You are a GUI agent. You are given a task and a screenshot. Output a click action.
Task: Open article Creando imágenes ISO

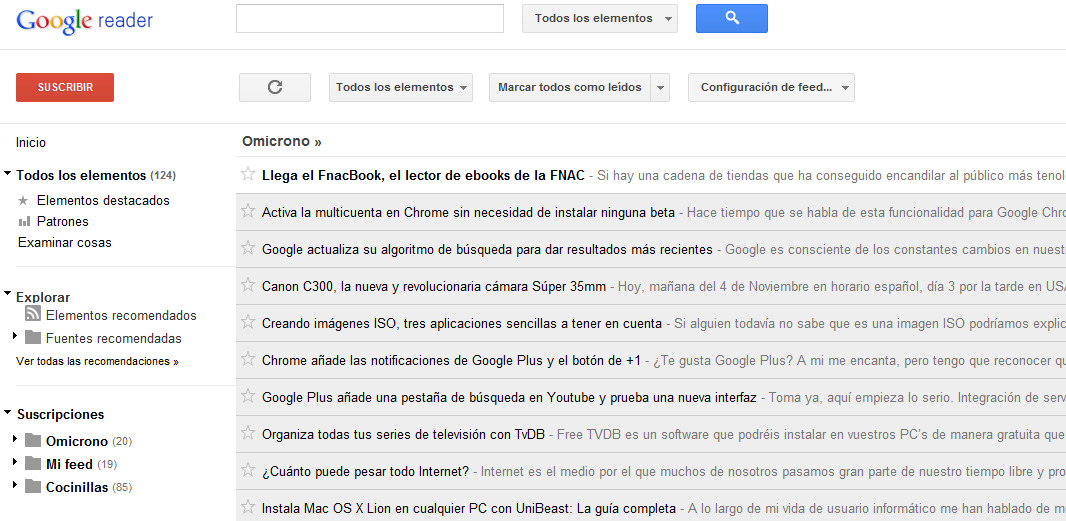(462, 323)
